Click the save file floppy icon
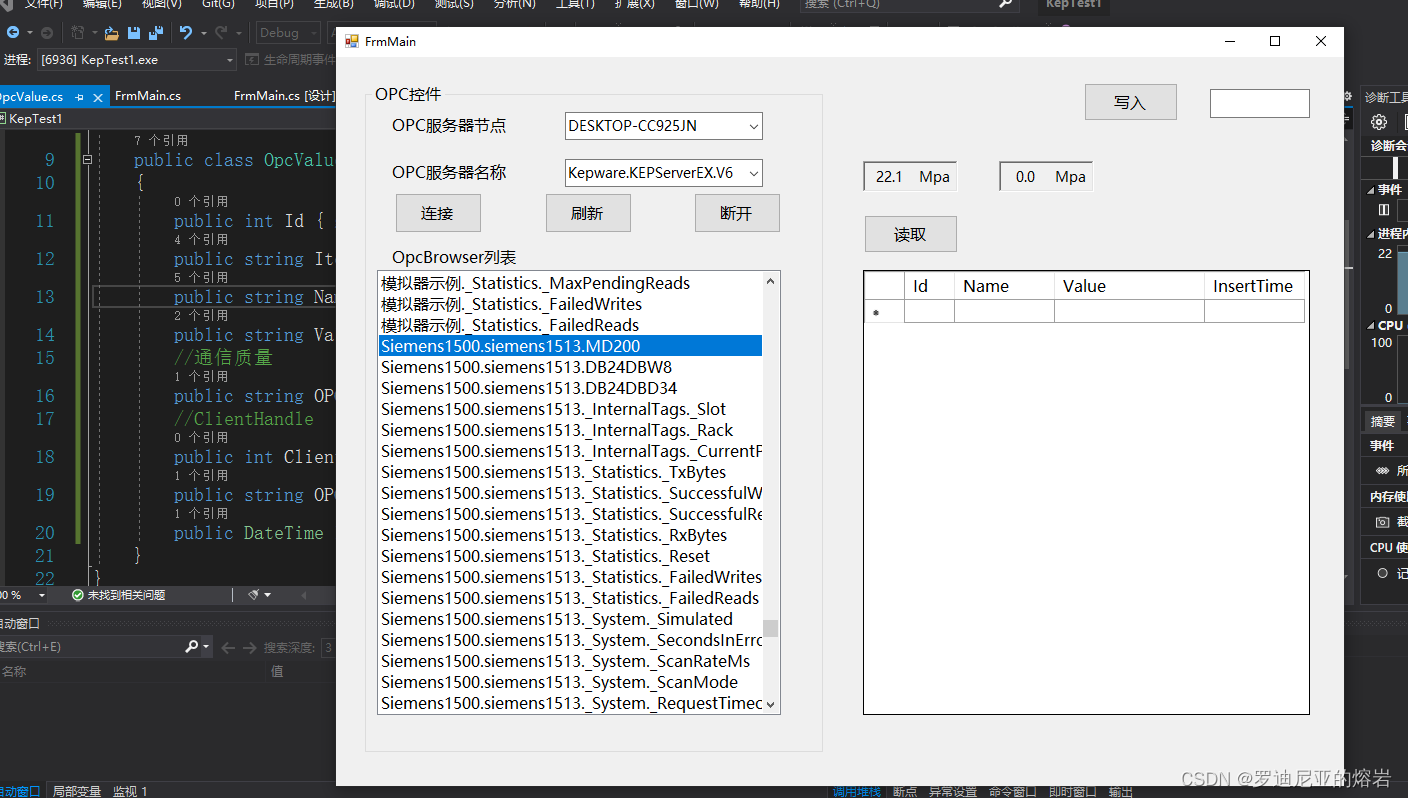This screenshot has height=798, width=1408. click(134, 33)
